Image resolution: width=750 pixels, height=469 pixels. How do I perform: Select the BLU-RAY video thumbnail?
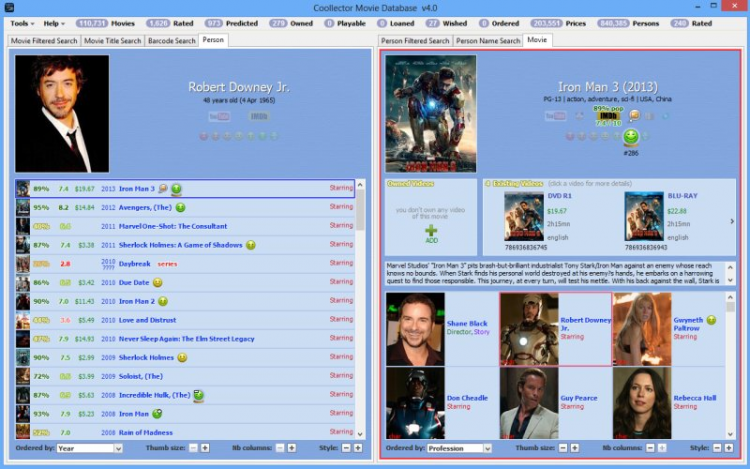click(x=644, y=217)
